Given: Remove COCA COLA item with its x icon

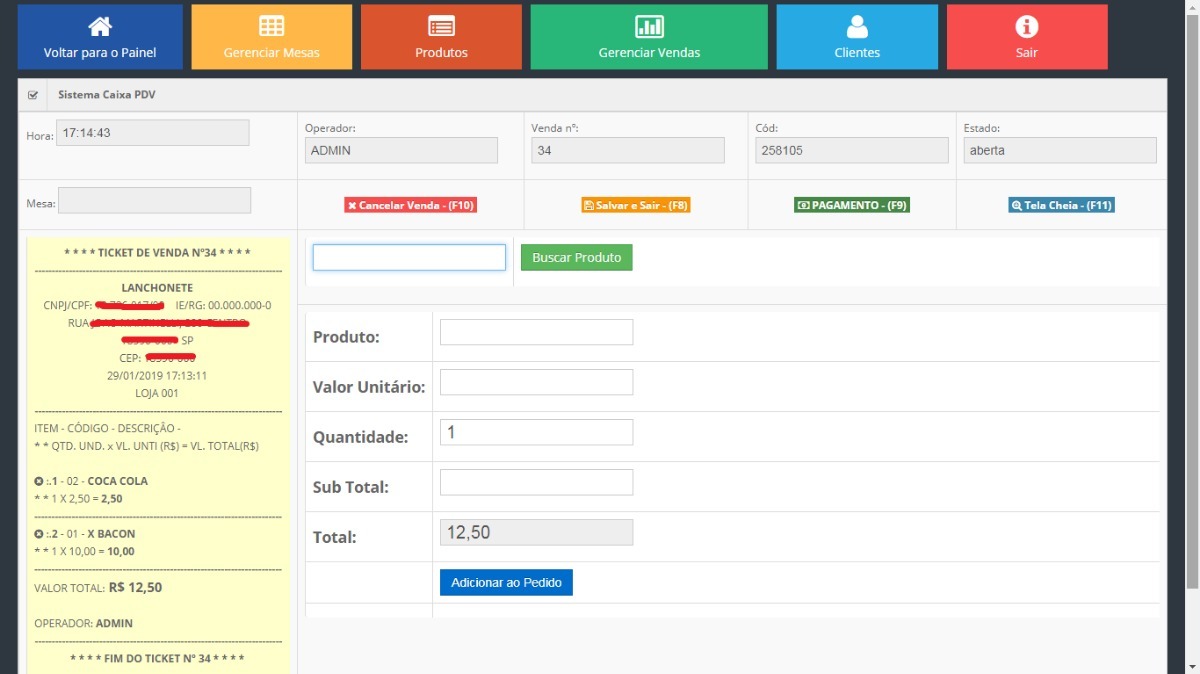Looking at the screenshot, I should (39, 481).
